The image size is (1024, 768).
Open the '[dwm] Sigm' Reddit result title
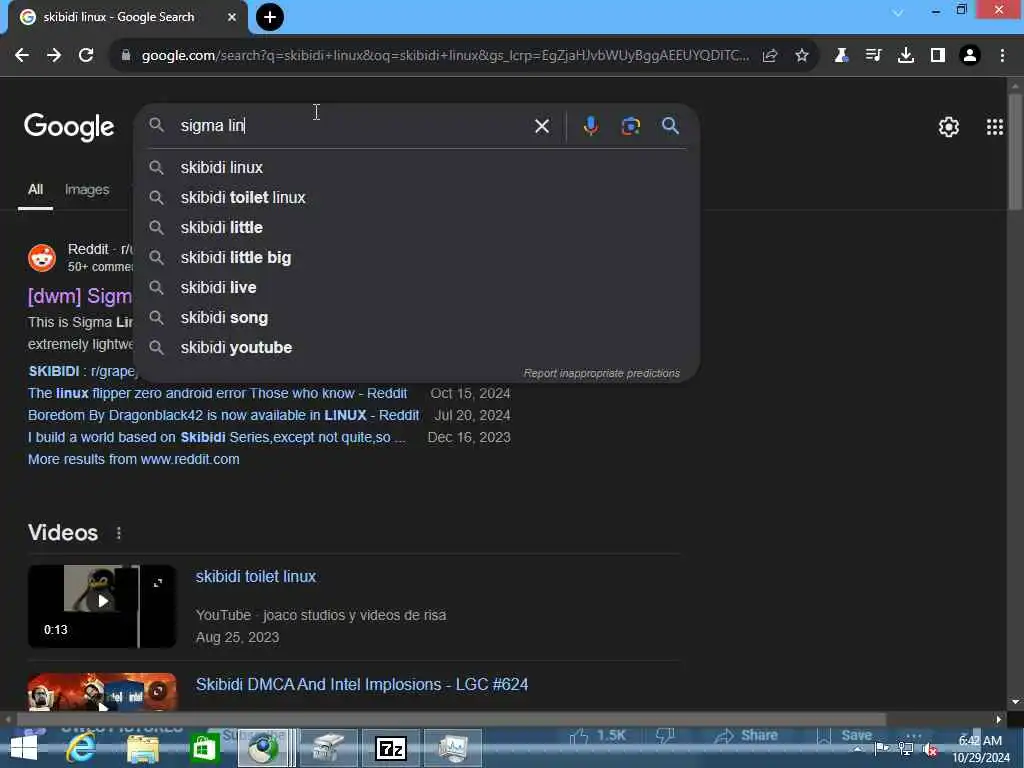(80, 296)
